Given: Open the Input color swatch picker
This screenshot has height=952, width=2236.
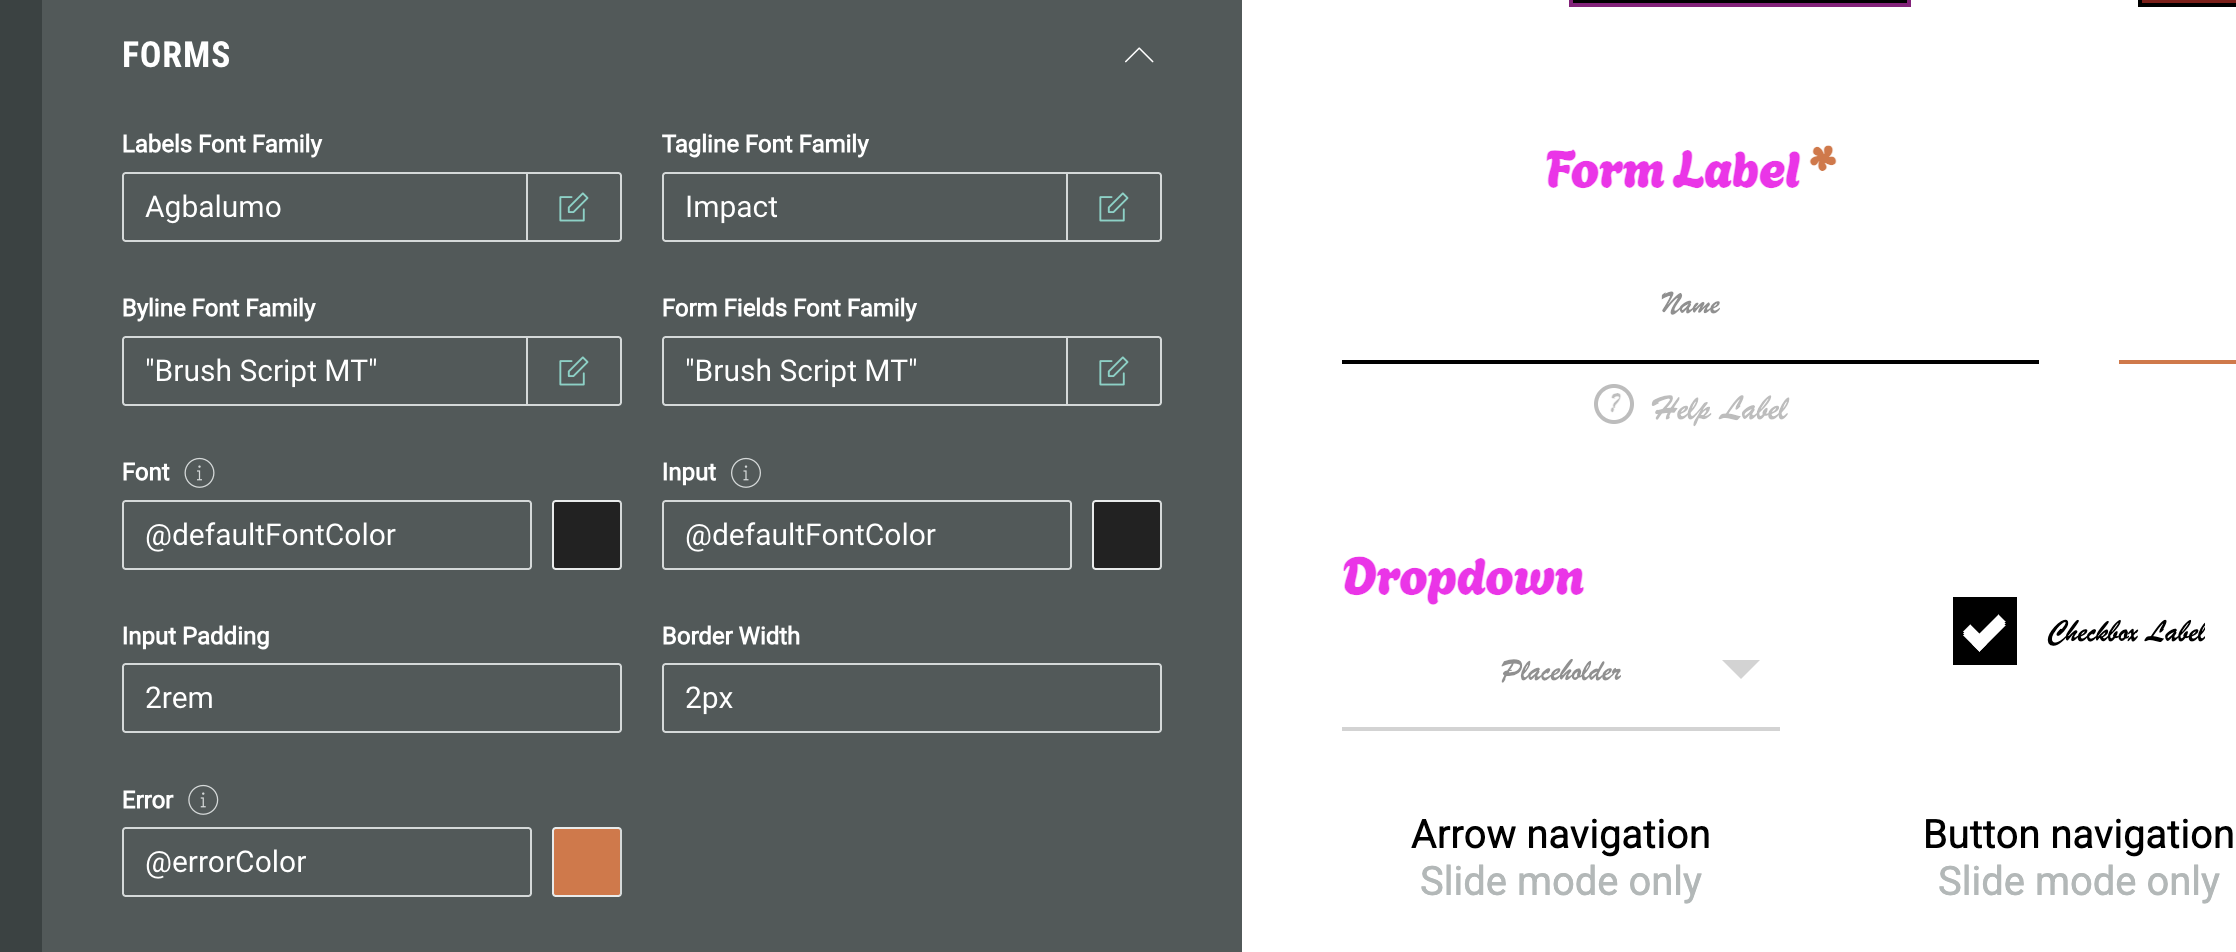Looking at the screenshot, I should click(1127, 535).
